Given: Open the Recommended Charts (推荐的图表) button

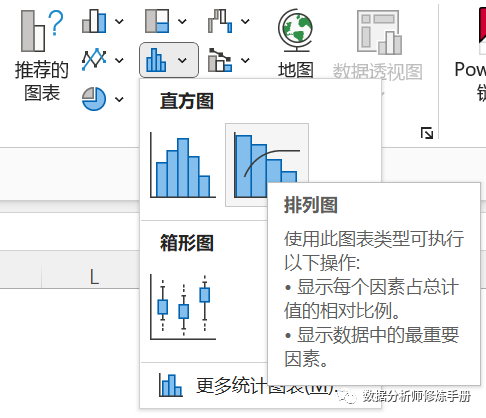Looking at the screenshot, I should click(42, 56).
